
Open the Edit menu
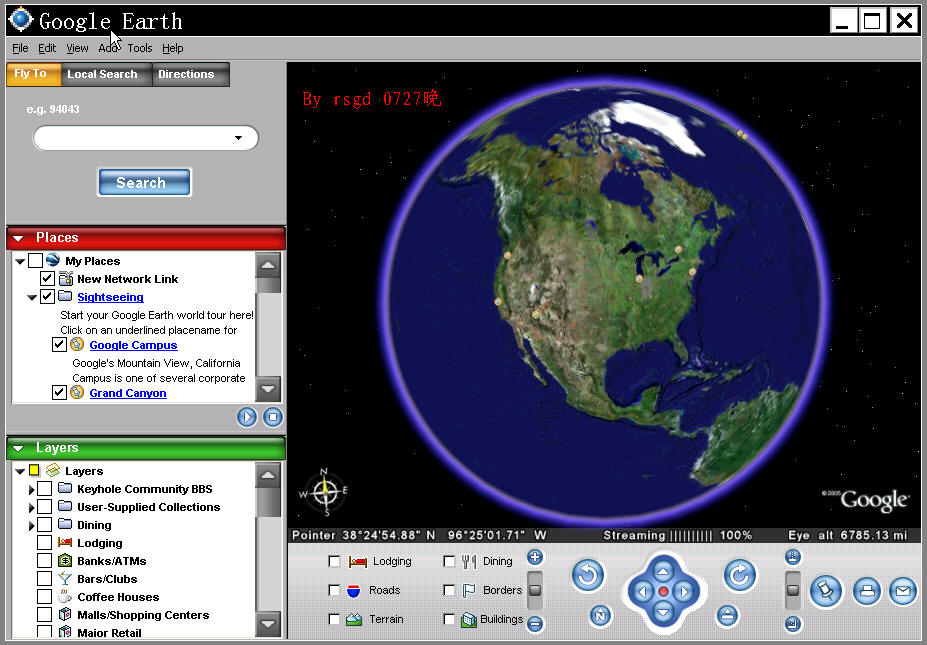[47, 48]
